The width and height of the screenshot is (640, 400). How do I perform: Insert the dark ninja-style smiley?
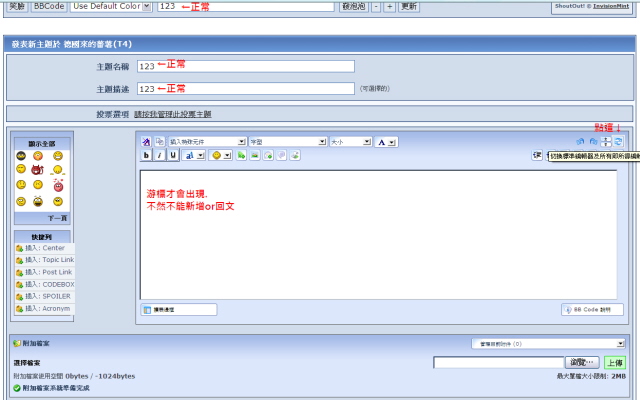[21, 156]
